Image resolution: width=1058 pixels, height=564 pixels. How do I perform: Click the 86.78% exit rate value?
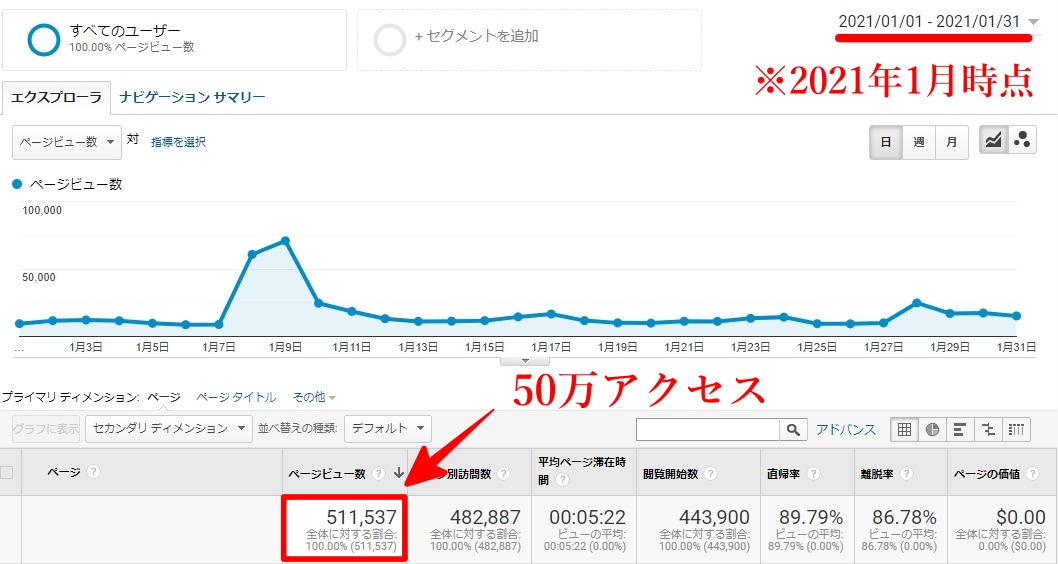point(905,517)
